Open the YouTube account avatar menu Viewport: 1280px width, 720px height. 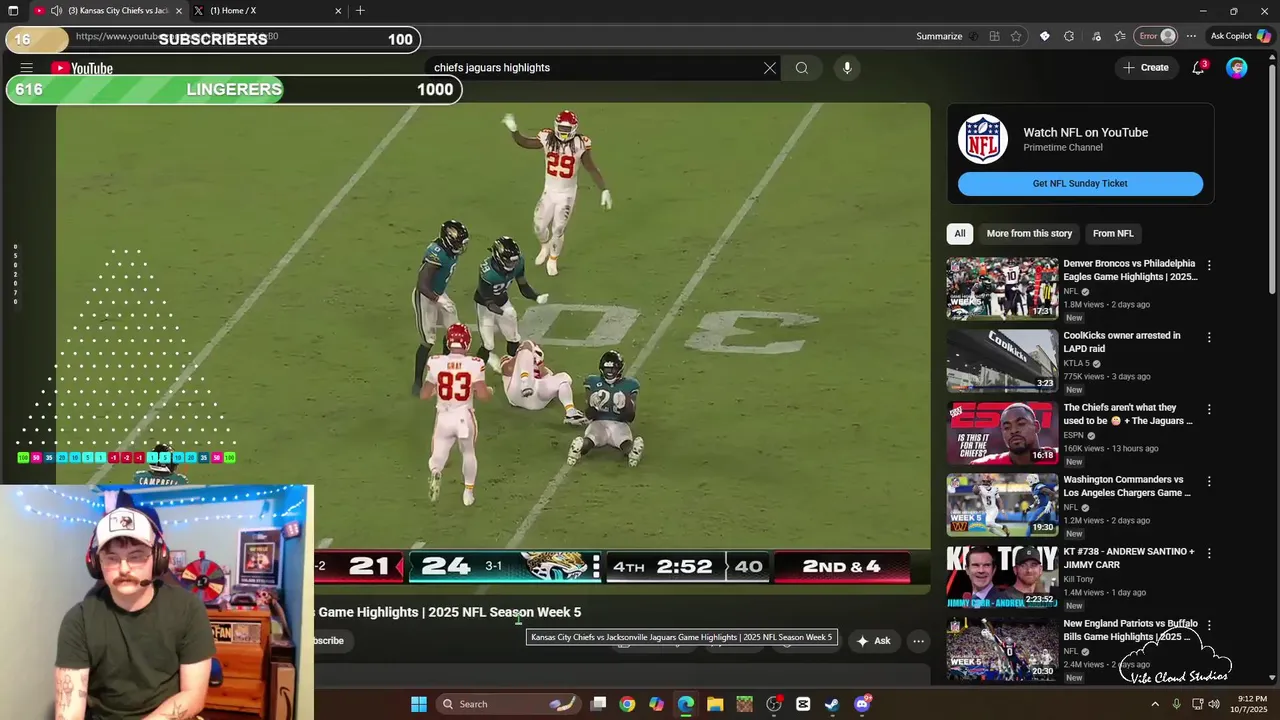pos(1237,68)
